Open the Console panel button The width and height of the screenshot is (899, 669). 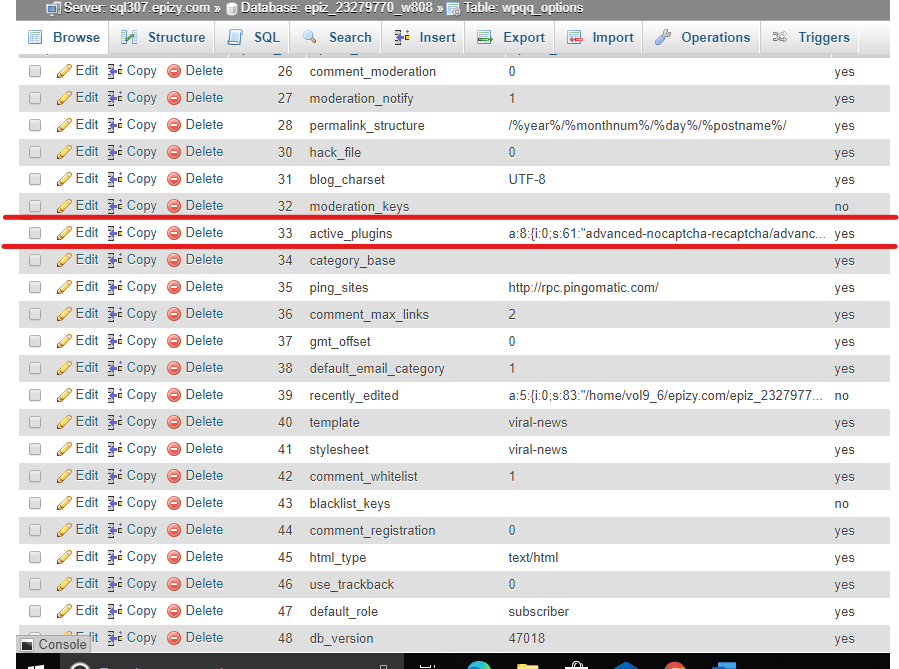point(54,644)
